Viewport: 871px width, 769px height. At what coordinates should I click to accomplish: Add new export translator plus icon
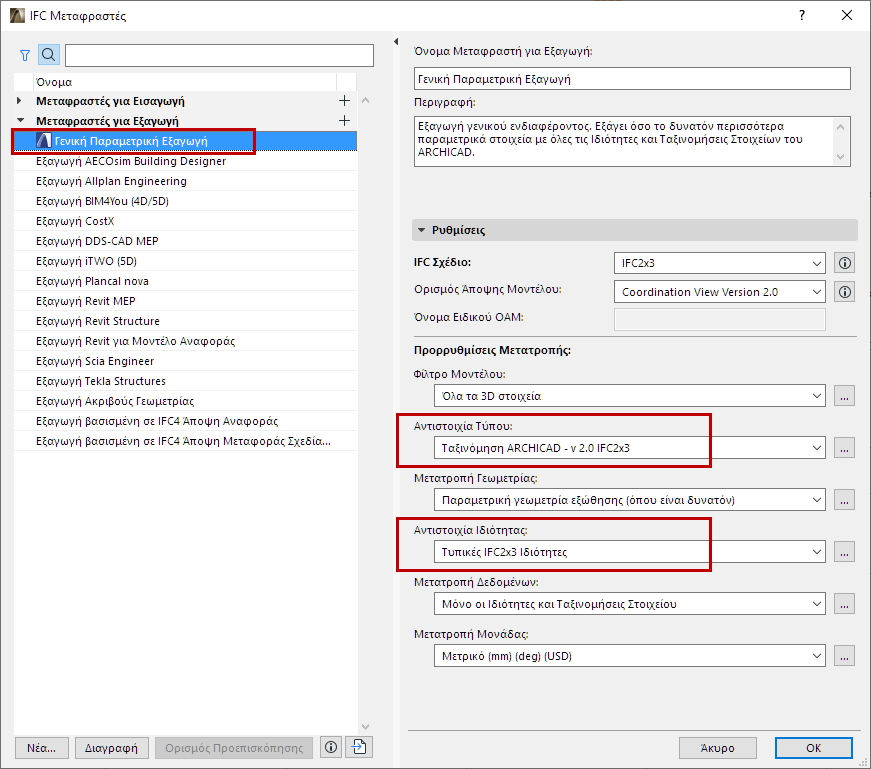[344, 121]
